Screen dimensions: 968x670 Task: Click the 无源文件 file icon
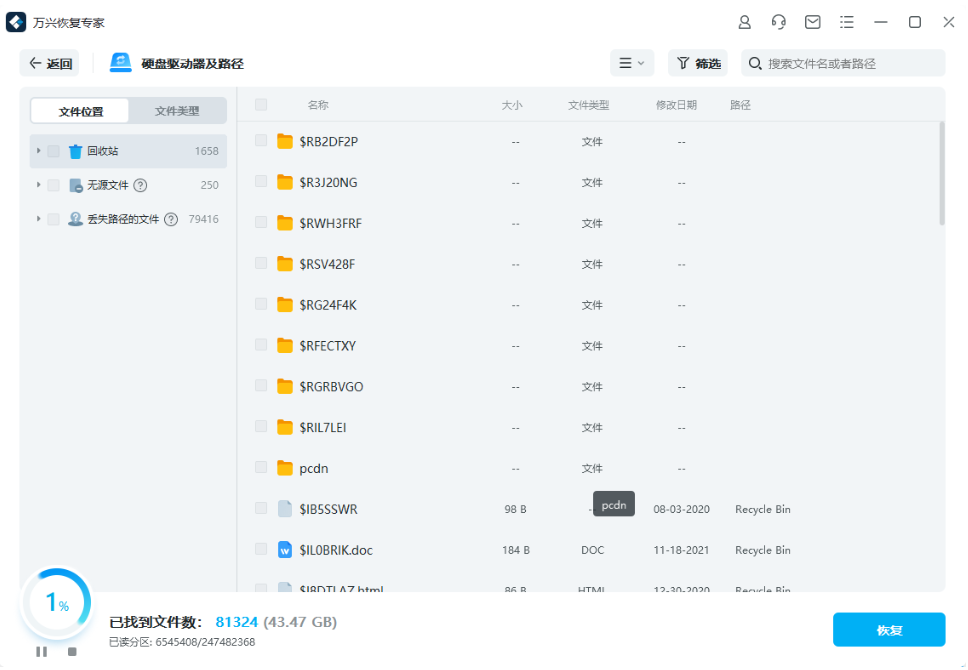[75, 185]
